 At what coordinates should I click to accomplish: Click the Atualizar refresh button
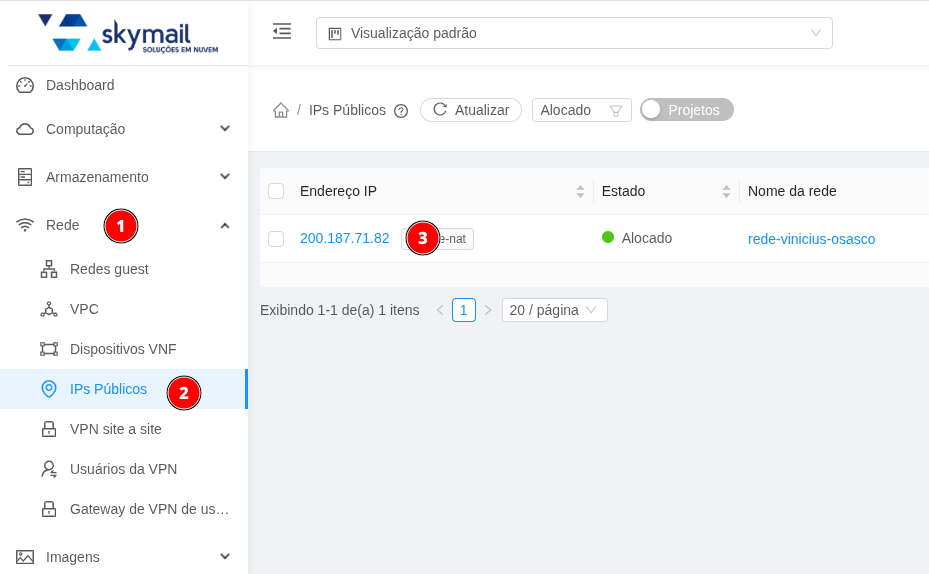point(471,110)
